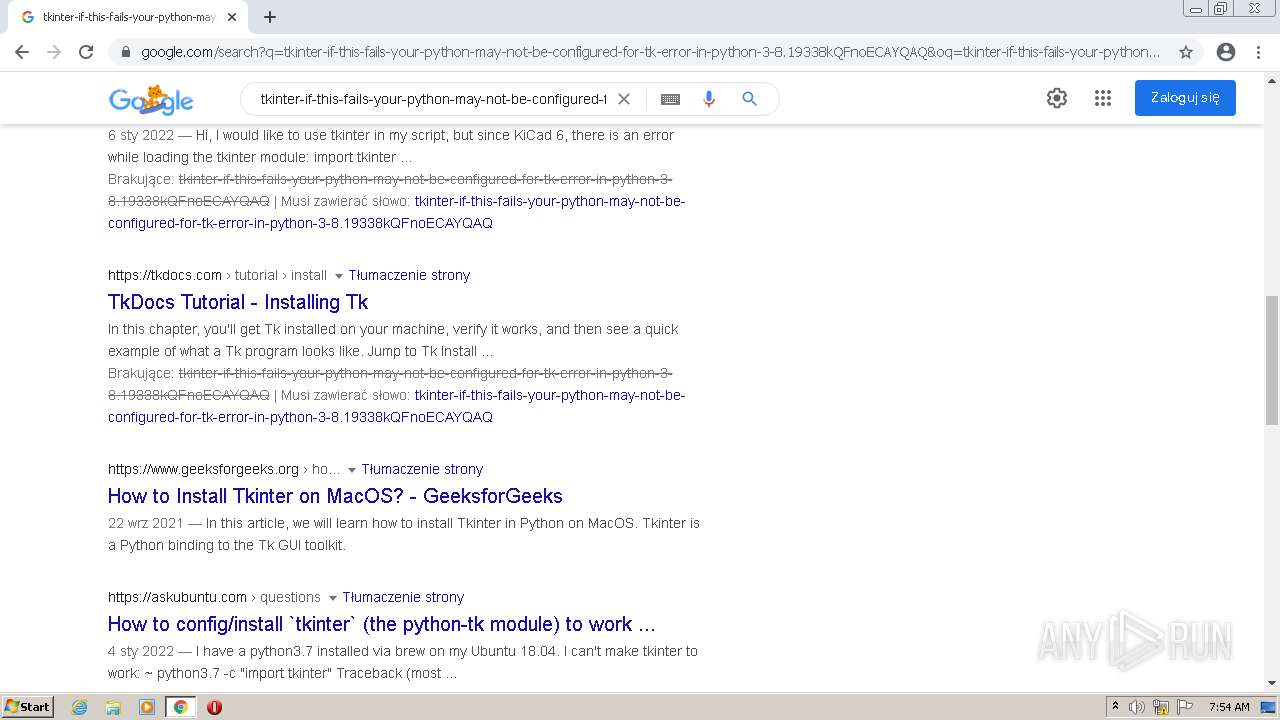Click the vertical page scrollbar thumb
This screenshot has height=720, width=1280.
(1271, 360)
